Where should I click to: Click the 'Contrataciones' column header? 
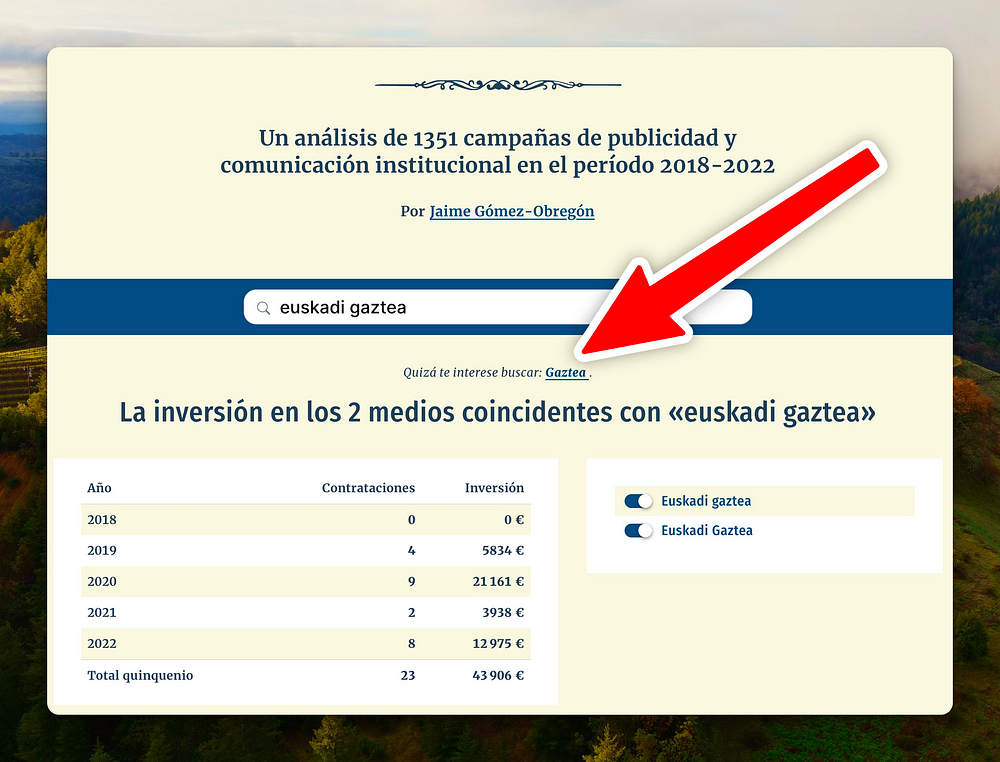pos(368,488)
